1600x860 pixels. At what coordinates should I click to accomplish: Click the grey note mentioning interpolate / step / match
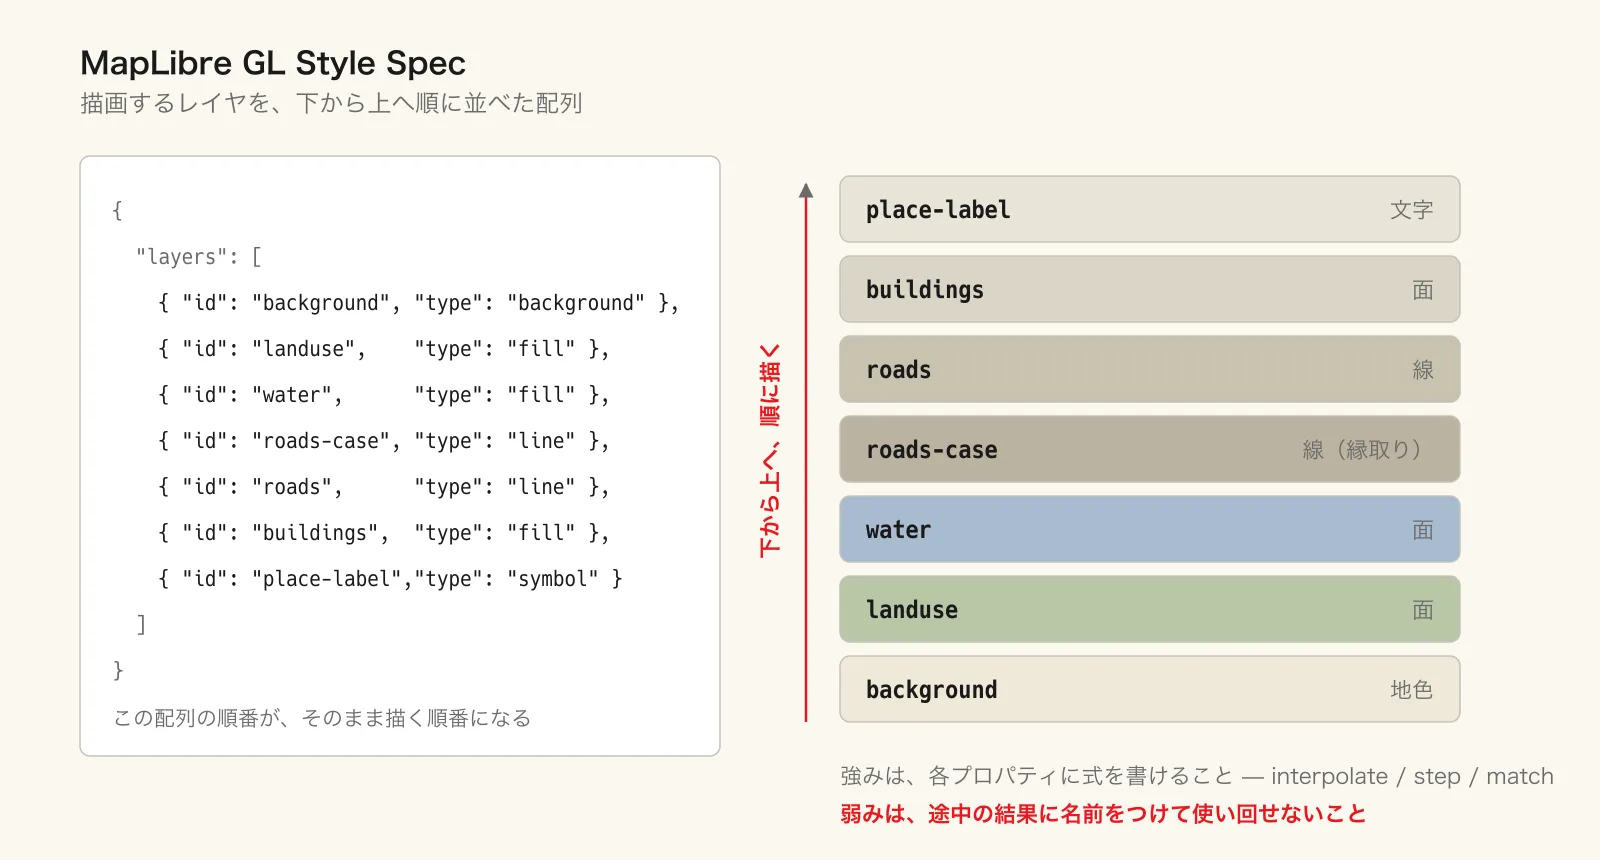click(x=1197, y=776)
